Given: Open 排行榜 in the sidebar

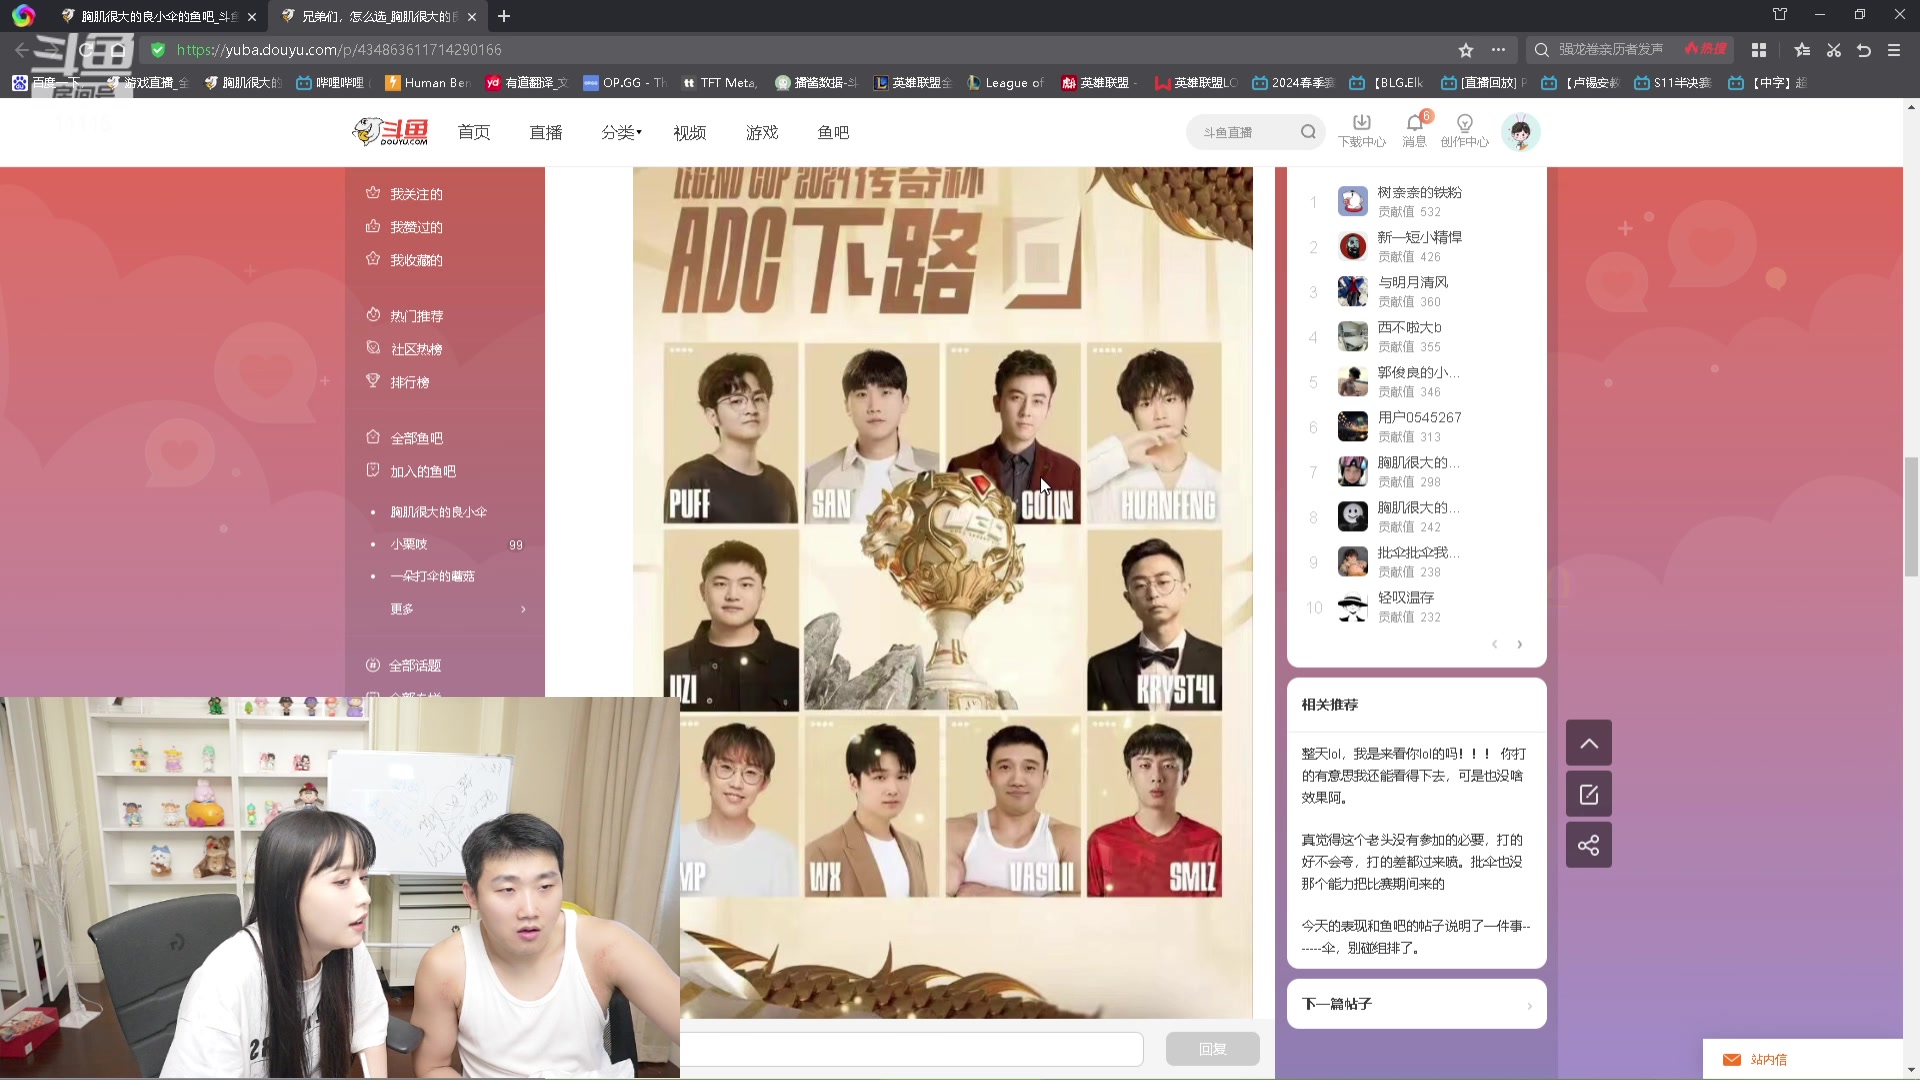Looking at the screenshot, I should coord(398,382).
